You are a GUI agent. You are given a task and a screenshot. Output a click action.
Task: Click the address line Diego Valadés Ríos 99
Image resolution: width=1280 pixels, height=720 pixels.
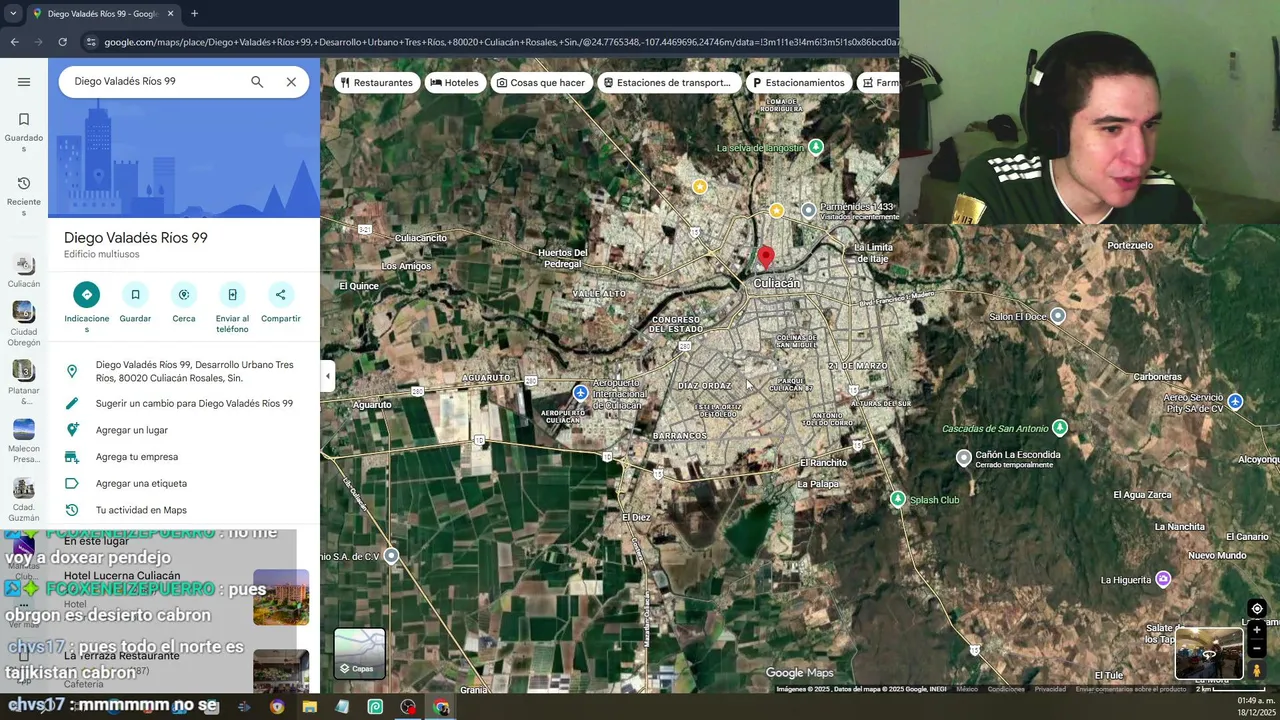[x=184, y=371]
